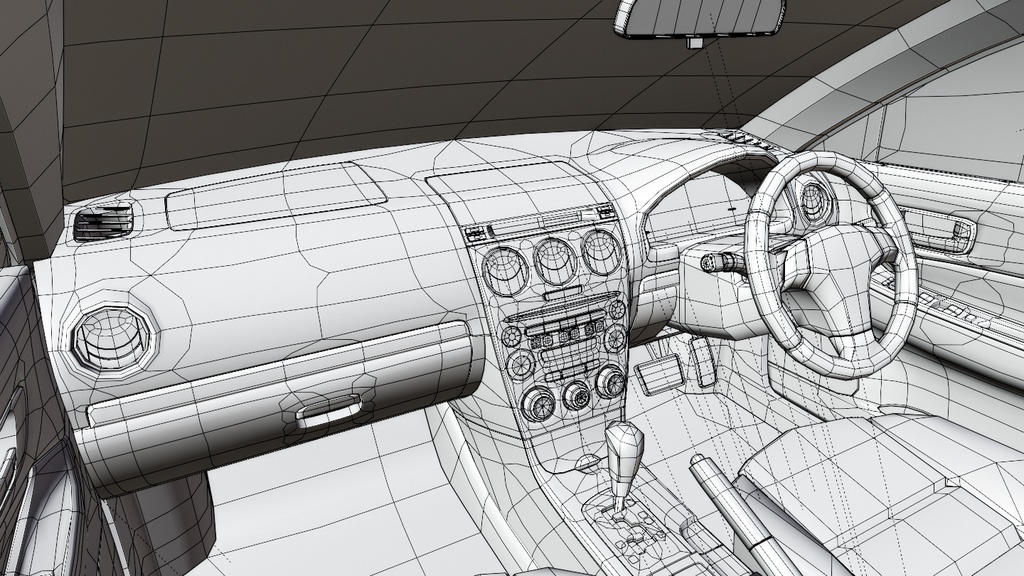
Task: Click the brake pedal
Action: [x=659, y=377]
